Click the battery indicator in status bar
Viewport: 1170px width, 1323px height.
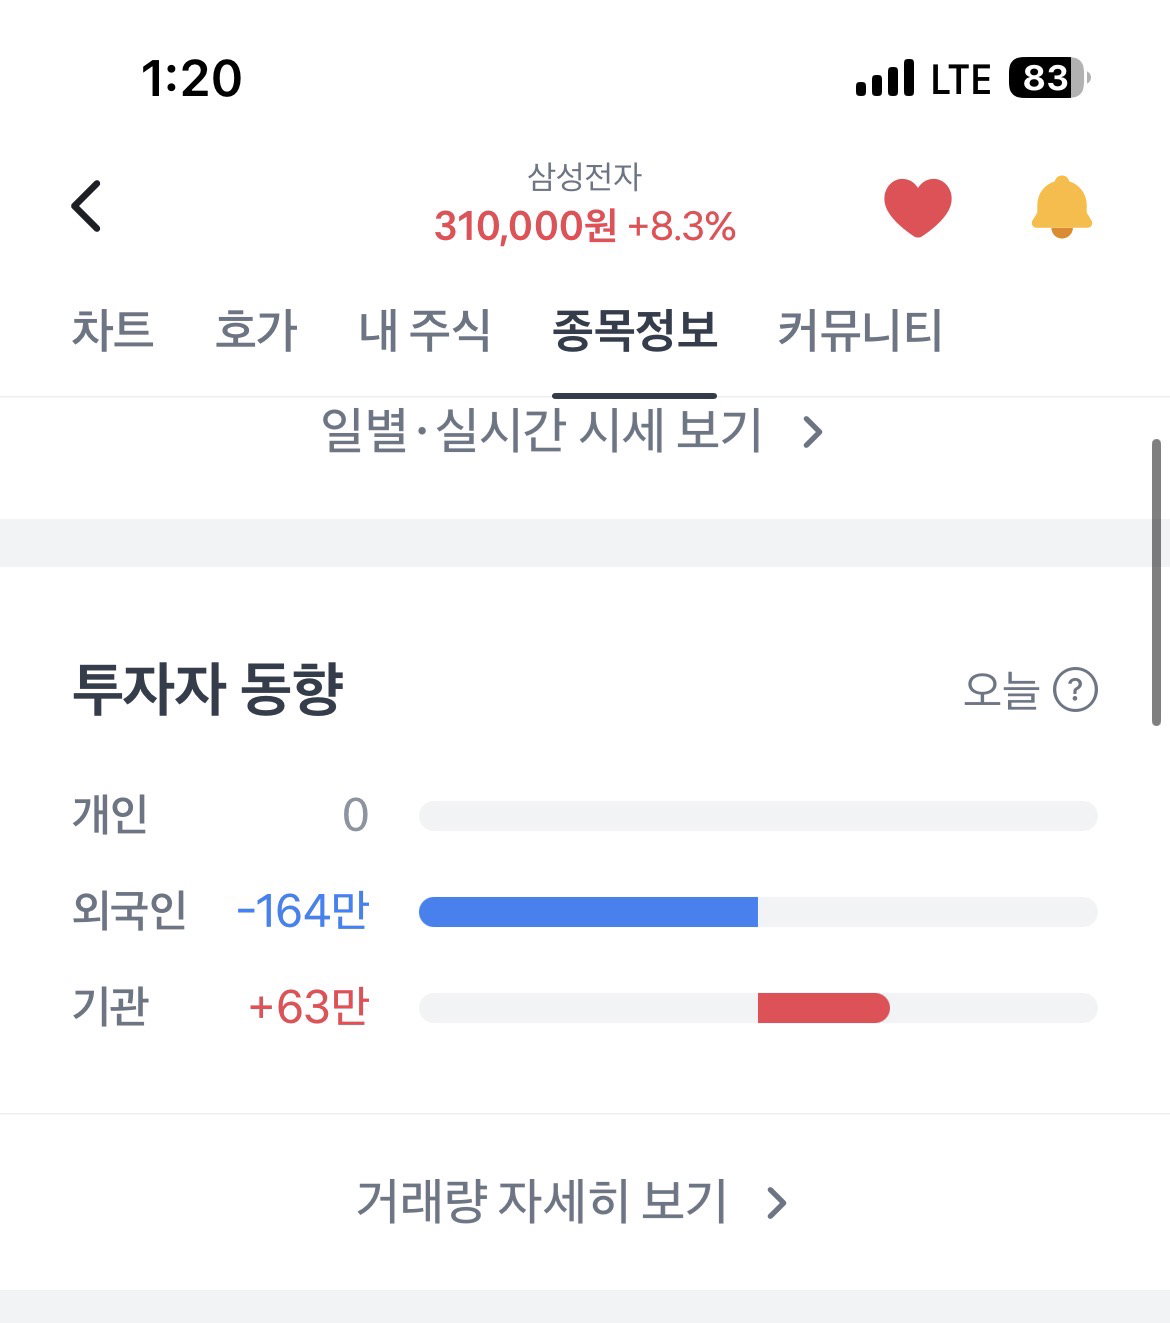pos(1049,78)
